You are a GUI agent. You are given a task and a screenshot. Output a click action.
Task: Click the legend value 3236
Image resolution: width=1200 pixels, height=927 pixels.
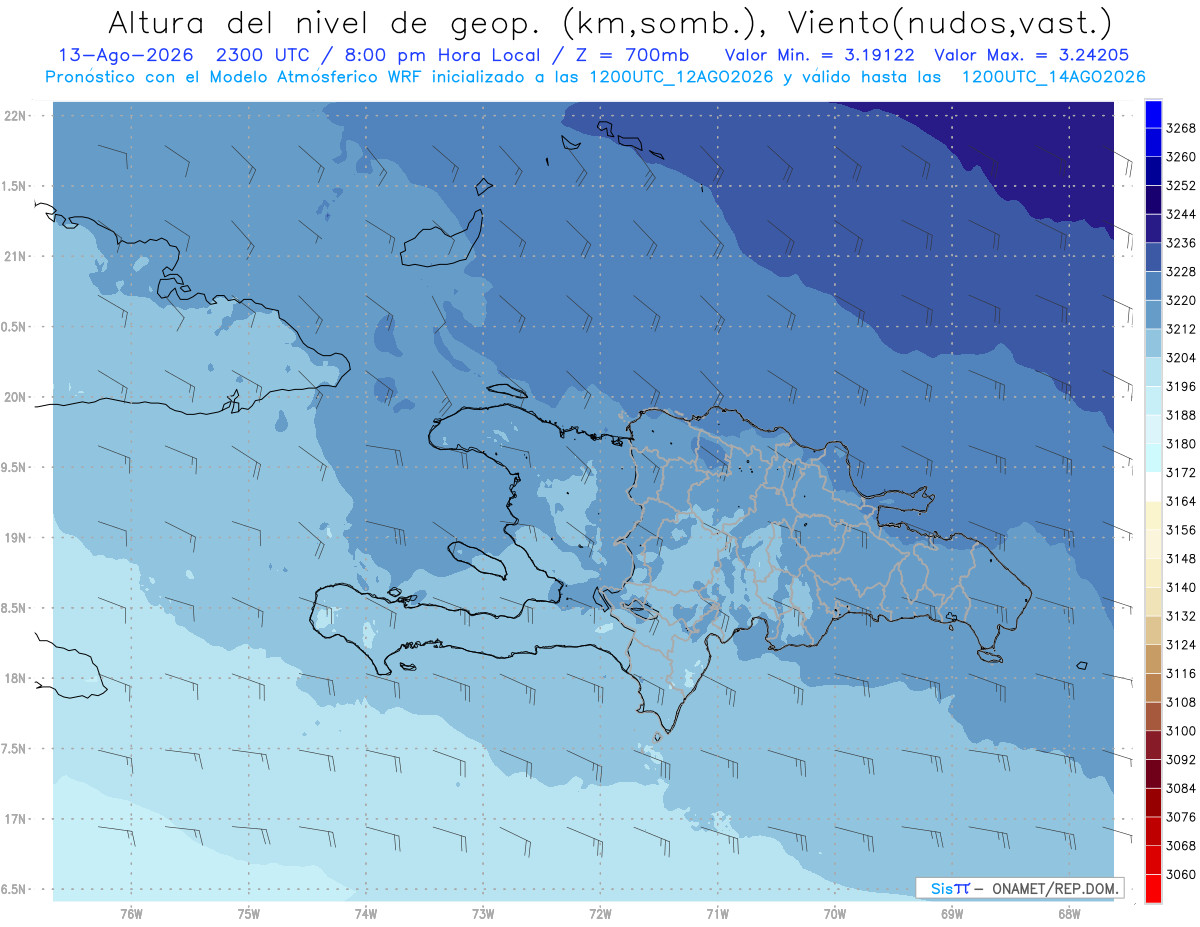click(x=1181, y=243)
